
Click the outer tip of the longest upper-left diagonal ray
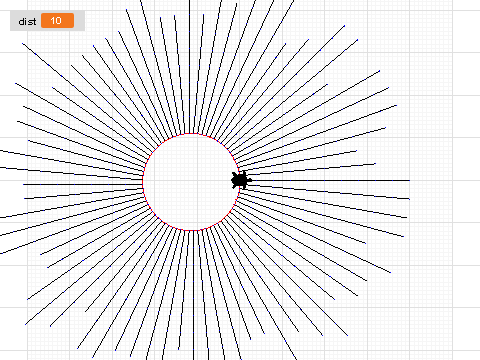(x=23, y=43)
